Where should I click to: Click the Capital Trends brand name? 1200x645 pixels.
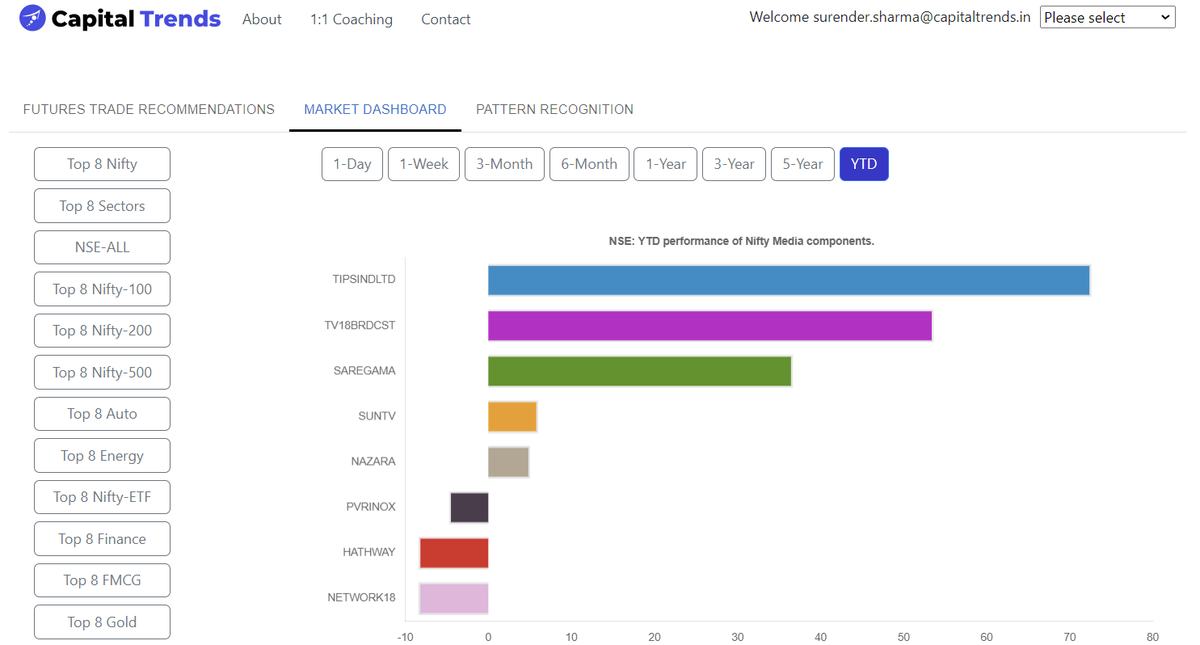click(136, 18)
